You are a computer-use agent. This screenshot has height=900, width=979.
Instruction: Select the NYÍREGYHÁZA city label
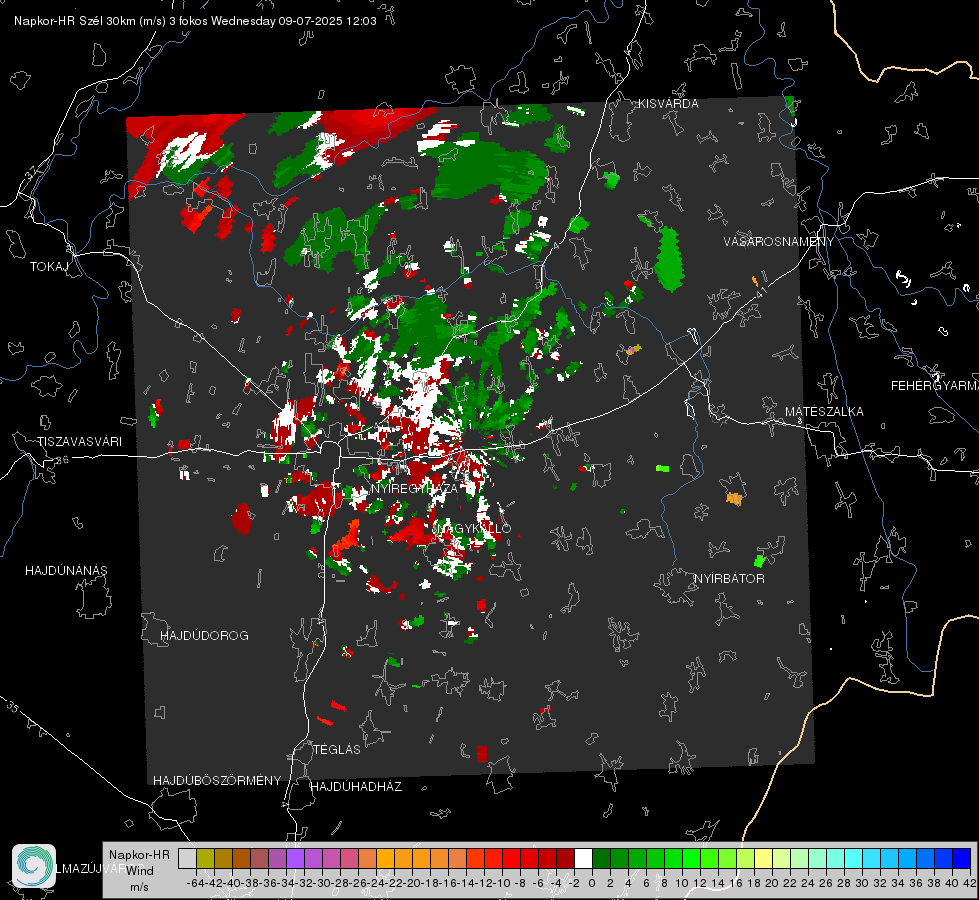click(x=414, y=488)
